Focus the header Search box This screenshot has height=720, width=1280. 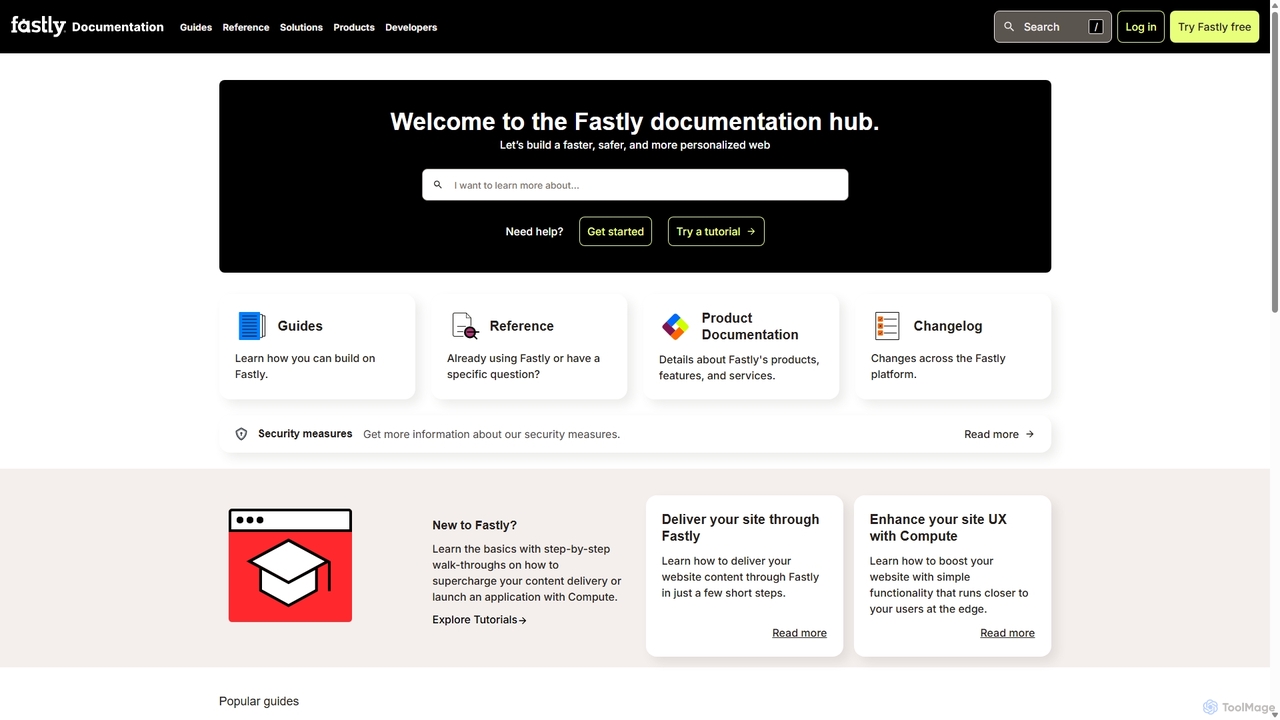pos(1053,27)
